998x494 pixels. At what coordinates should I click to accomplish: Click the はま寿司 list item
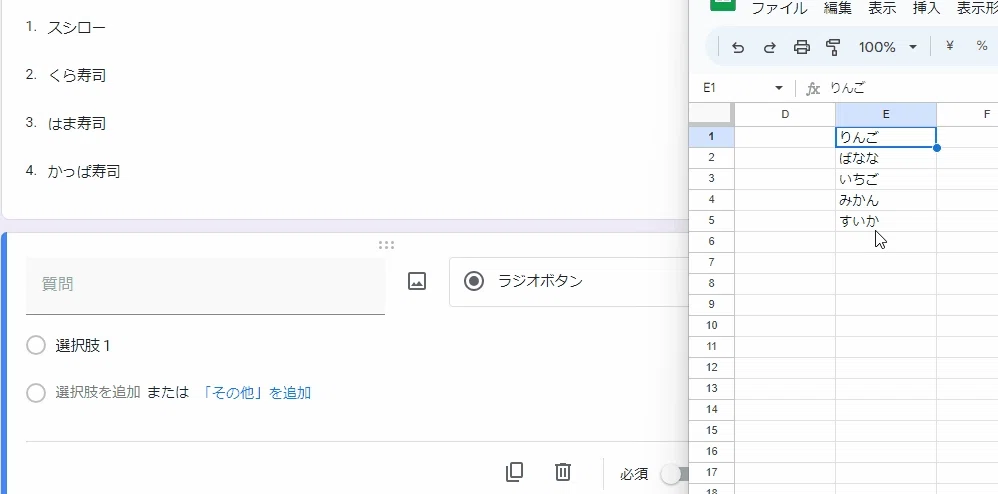pyautogui.click(x=76, y=123)
